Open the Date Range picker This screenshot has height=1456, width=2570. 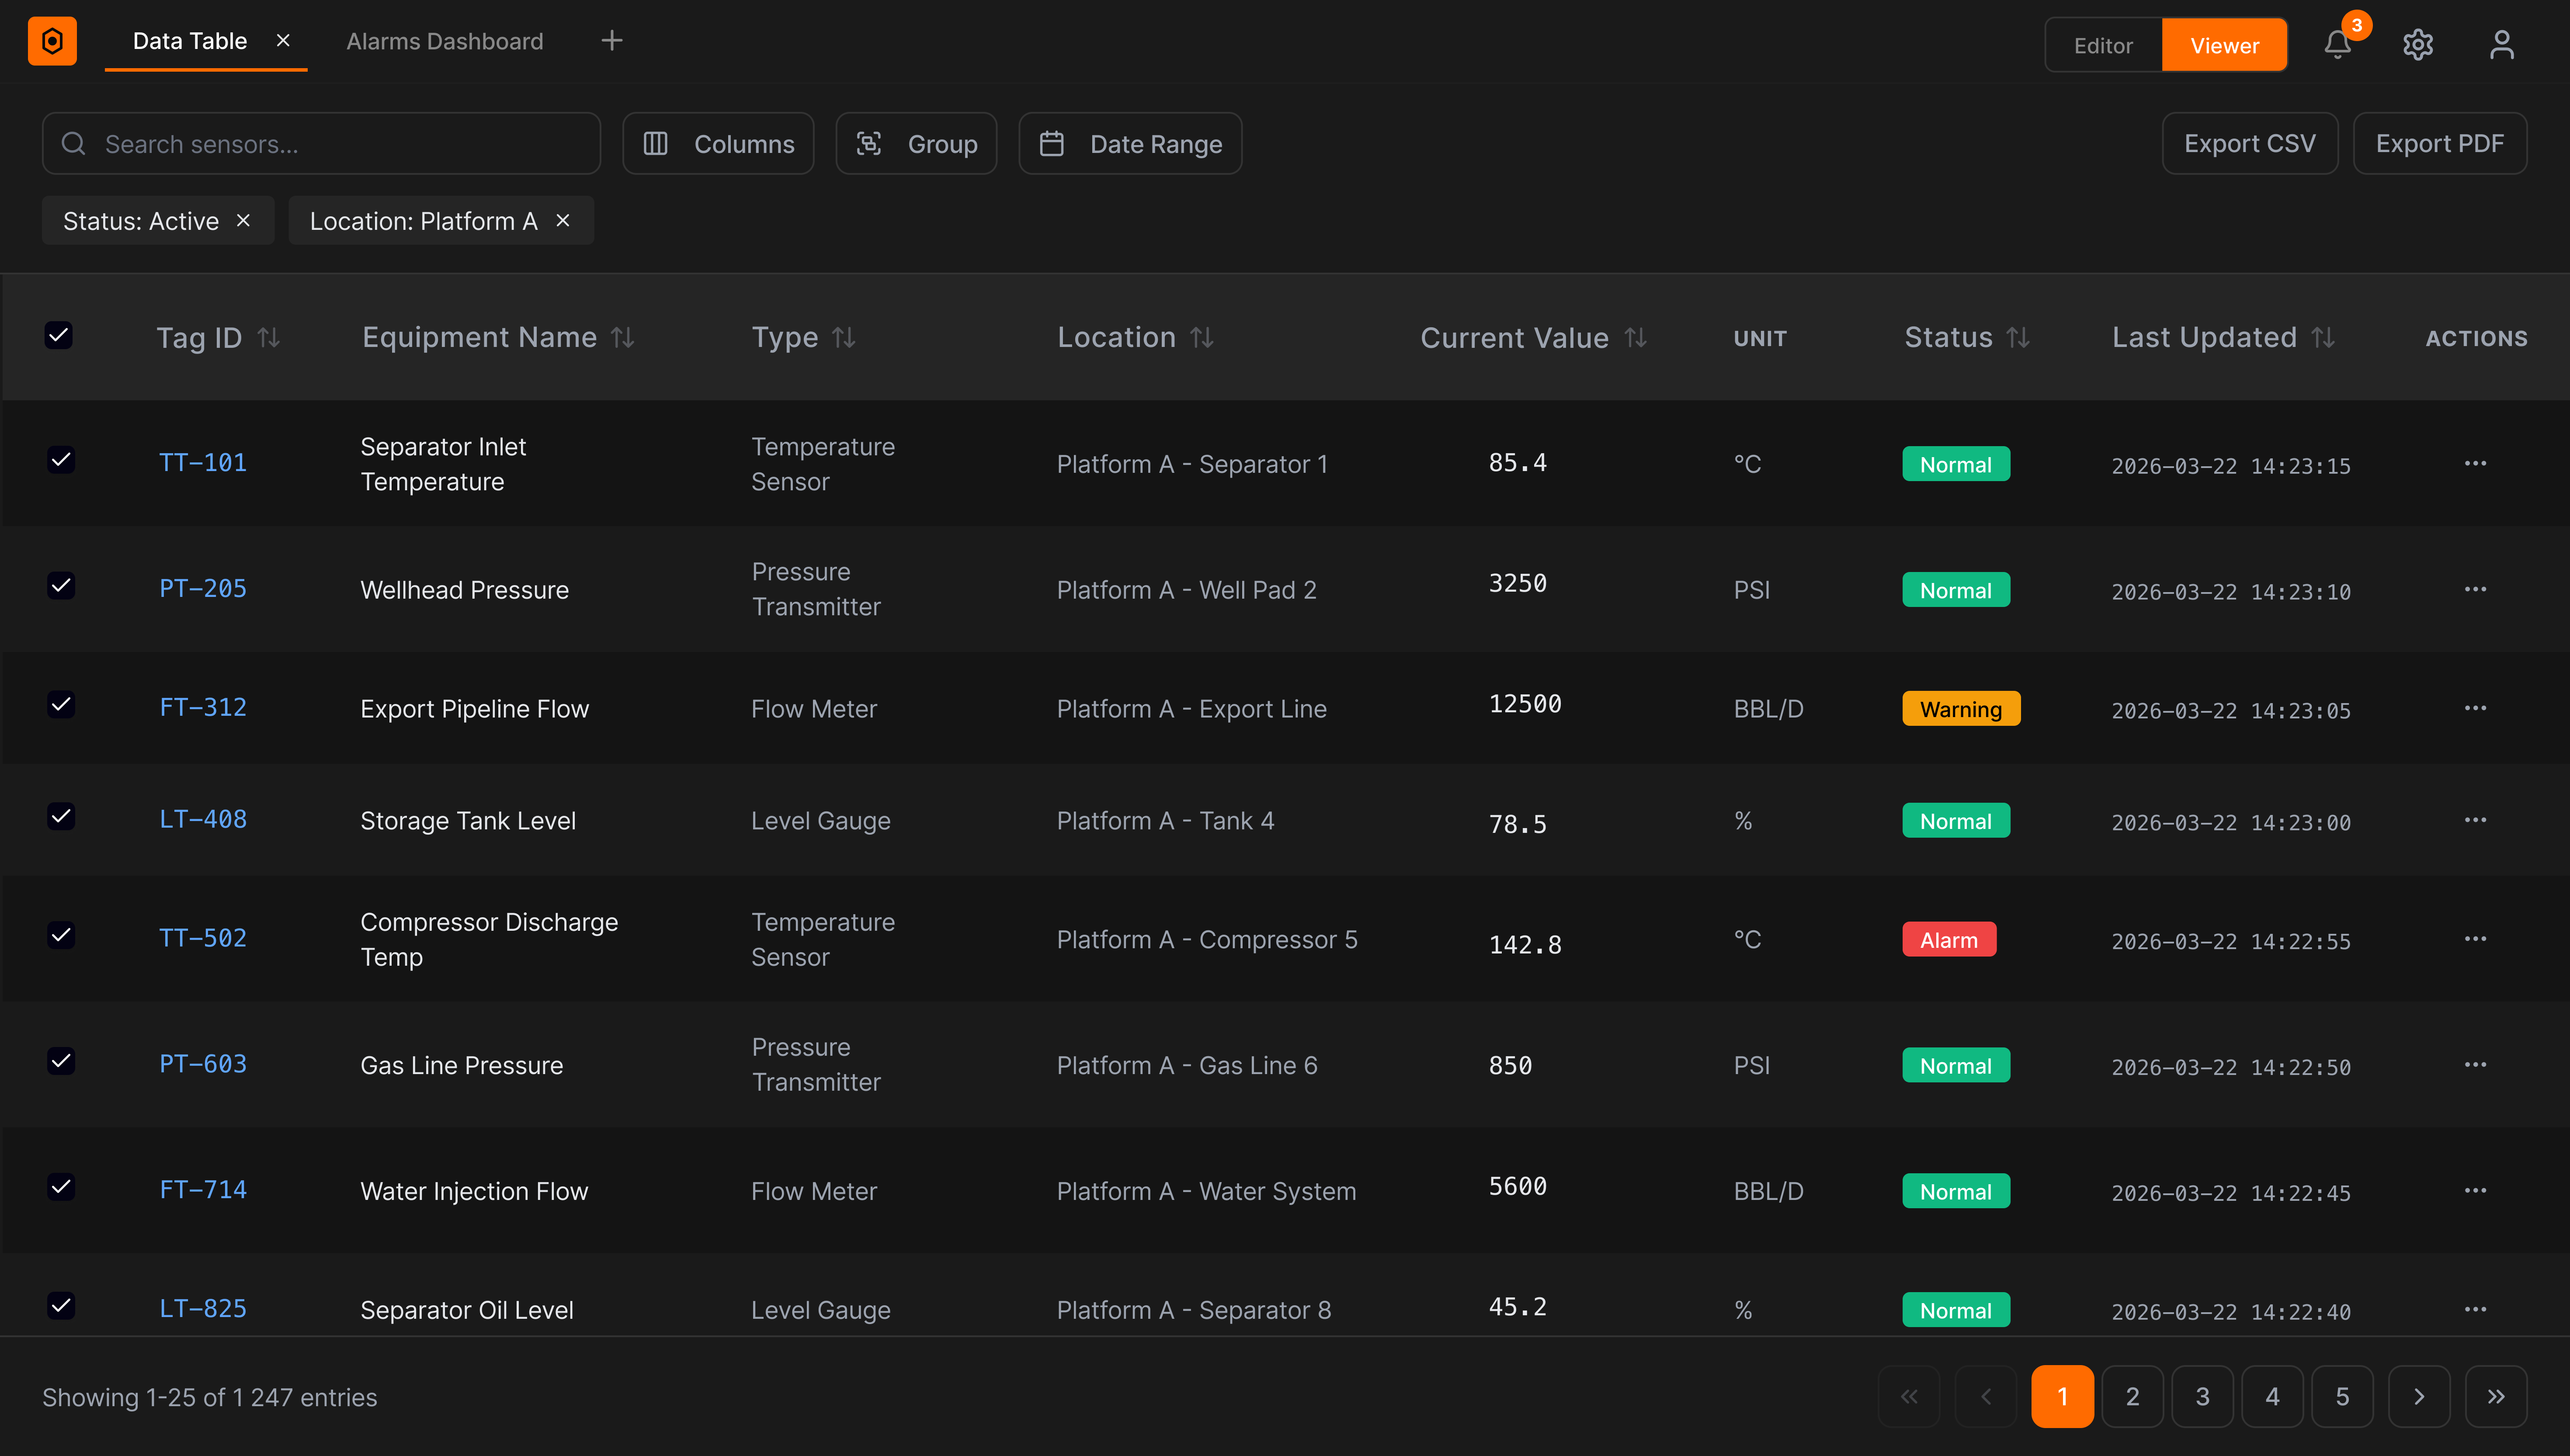click(1130, 144)
